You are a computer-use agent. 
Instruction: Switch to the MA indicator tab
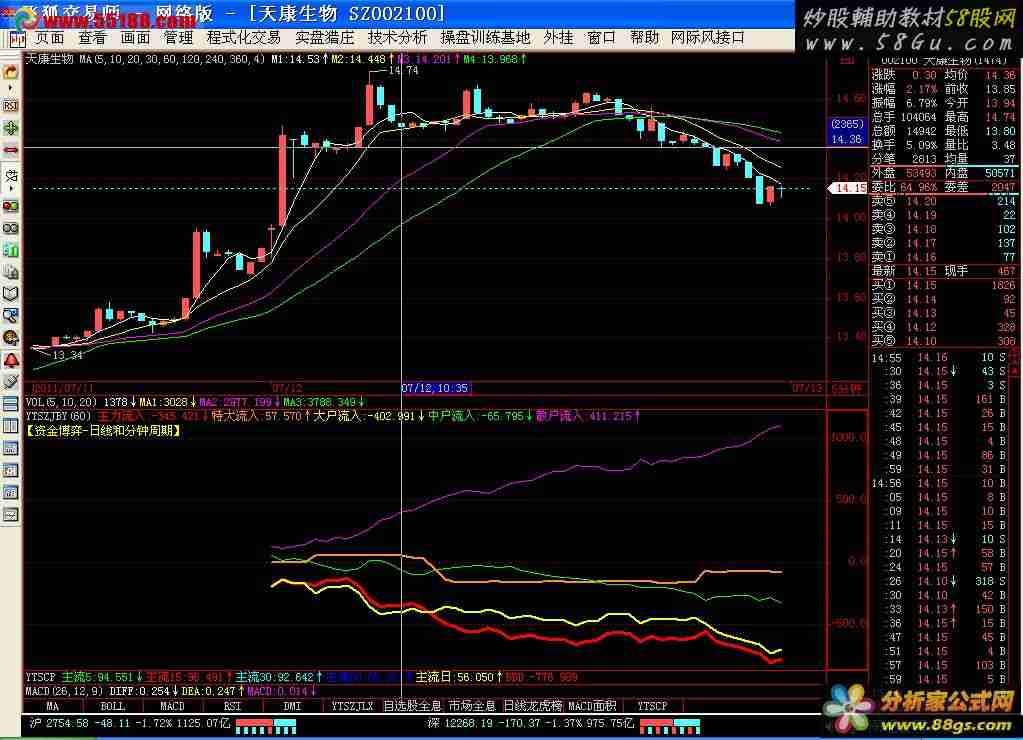point(53,706)
